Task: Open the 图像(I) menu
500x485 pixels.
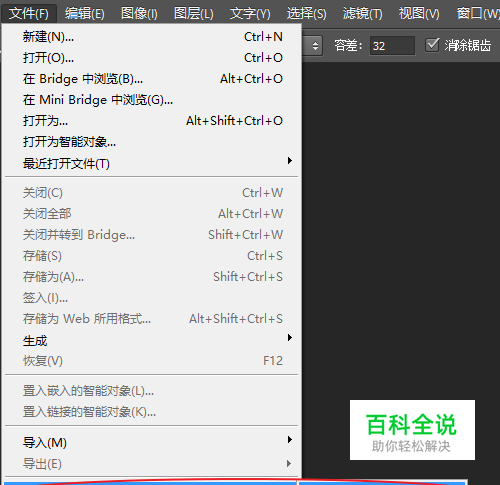Action: tap(139, 14)
